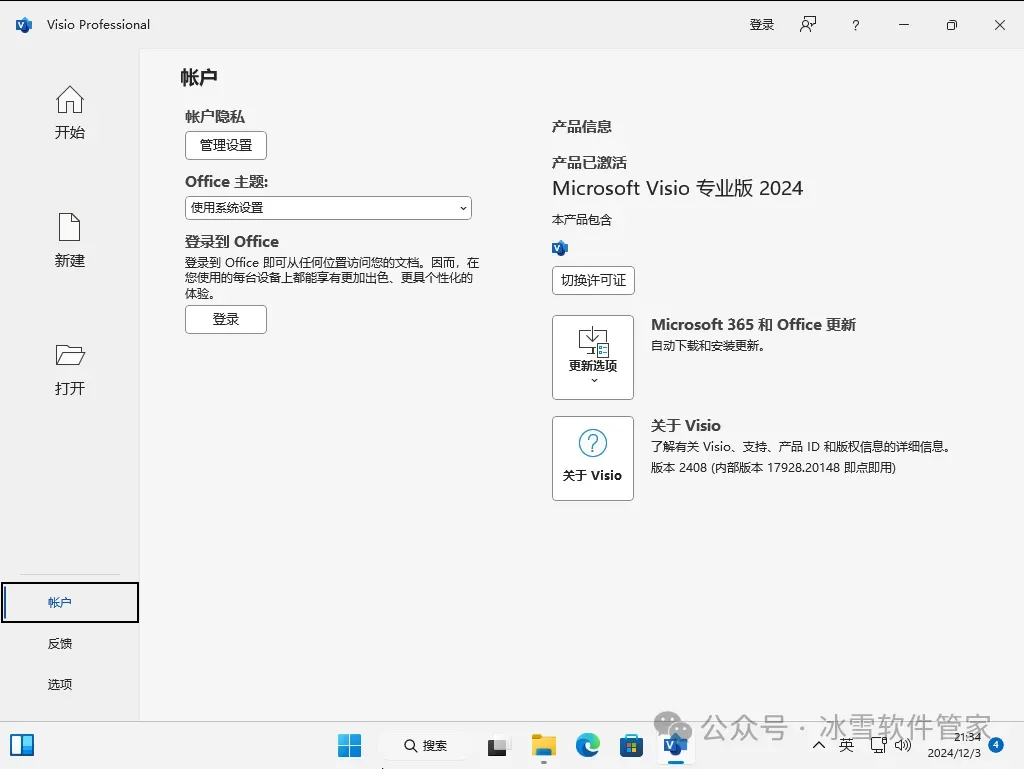Click the 版本 2408 version text
1024x769 pixels.
pyautogui.click(x=773, y=467)
